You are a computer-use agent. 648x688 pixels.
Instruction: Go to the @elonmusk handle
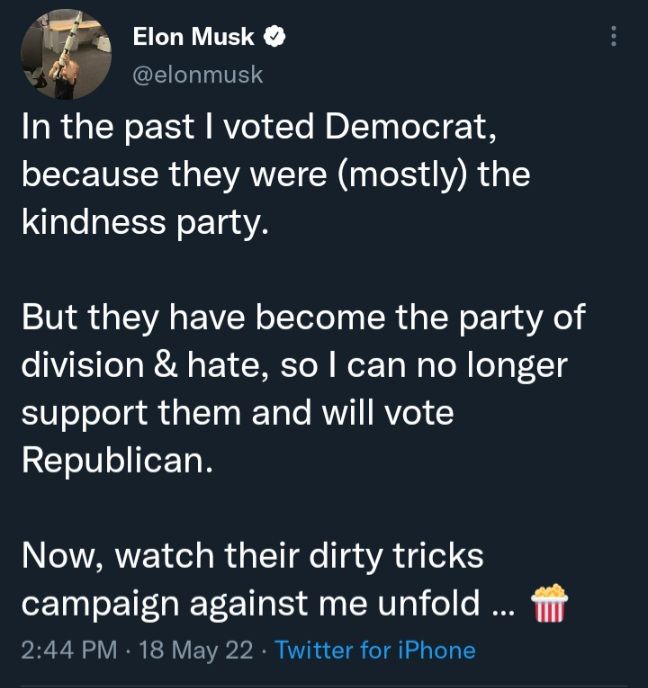click(x=198, y=74)
